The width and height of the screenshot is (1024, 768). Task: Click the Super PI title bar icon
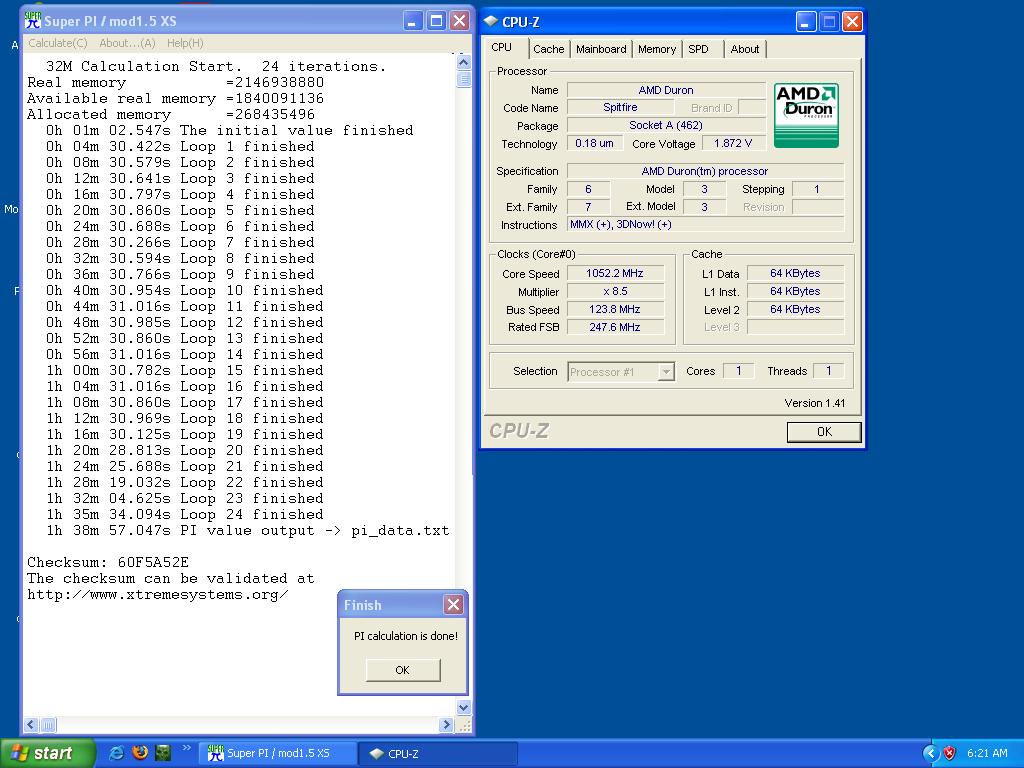pos(33,21)
